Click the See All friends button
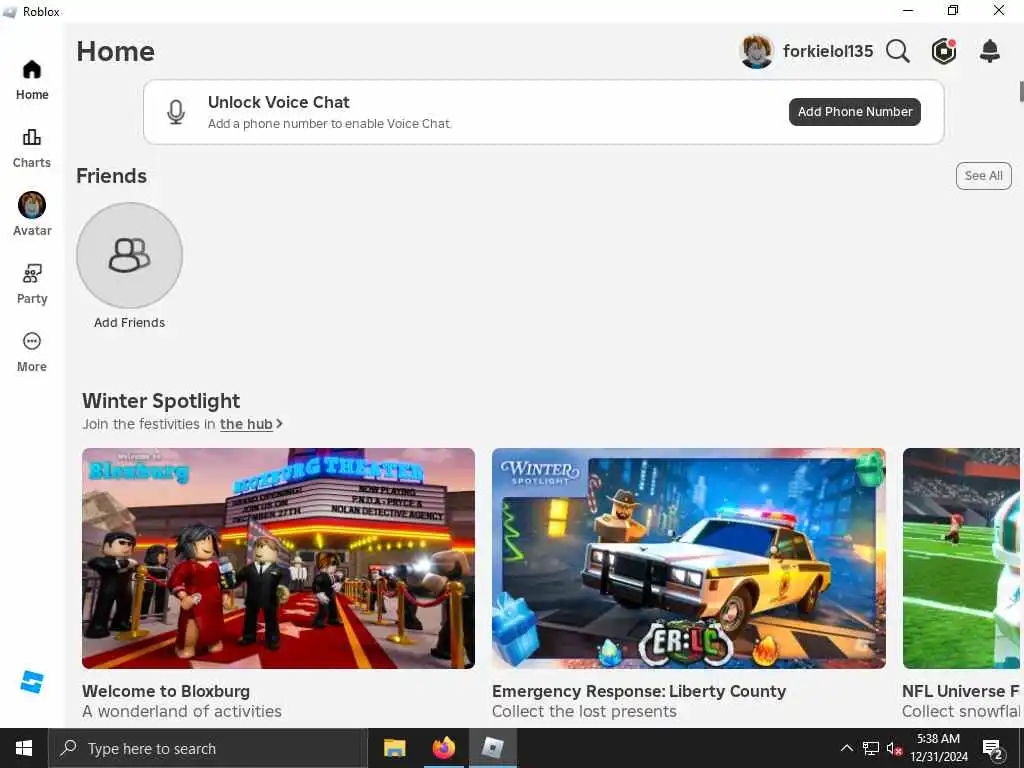Viewport: 1024px width, 768px height. click(984, 176)
